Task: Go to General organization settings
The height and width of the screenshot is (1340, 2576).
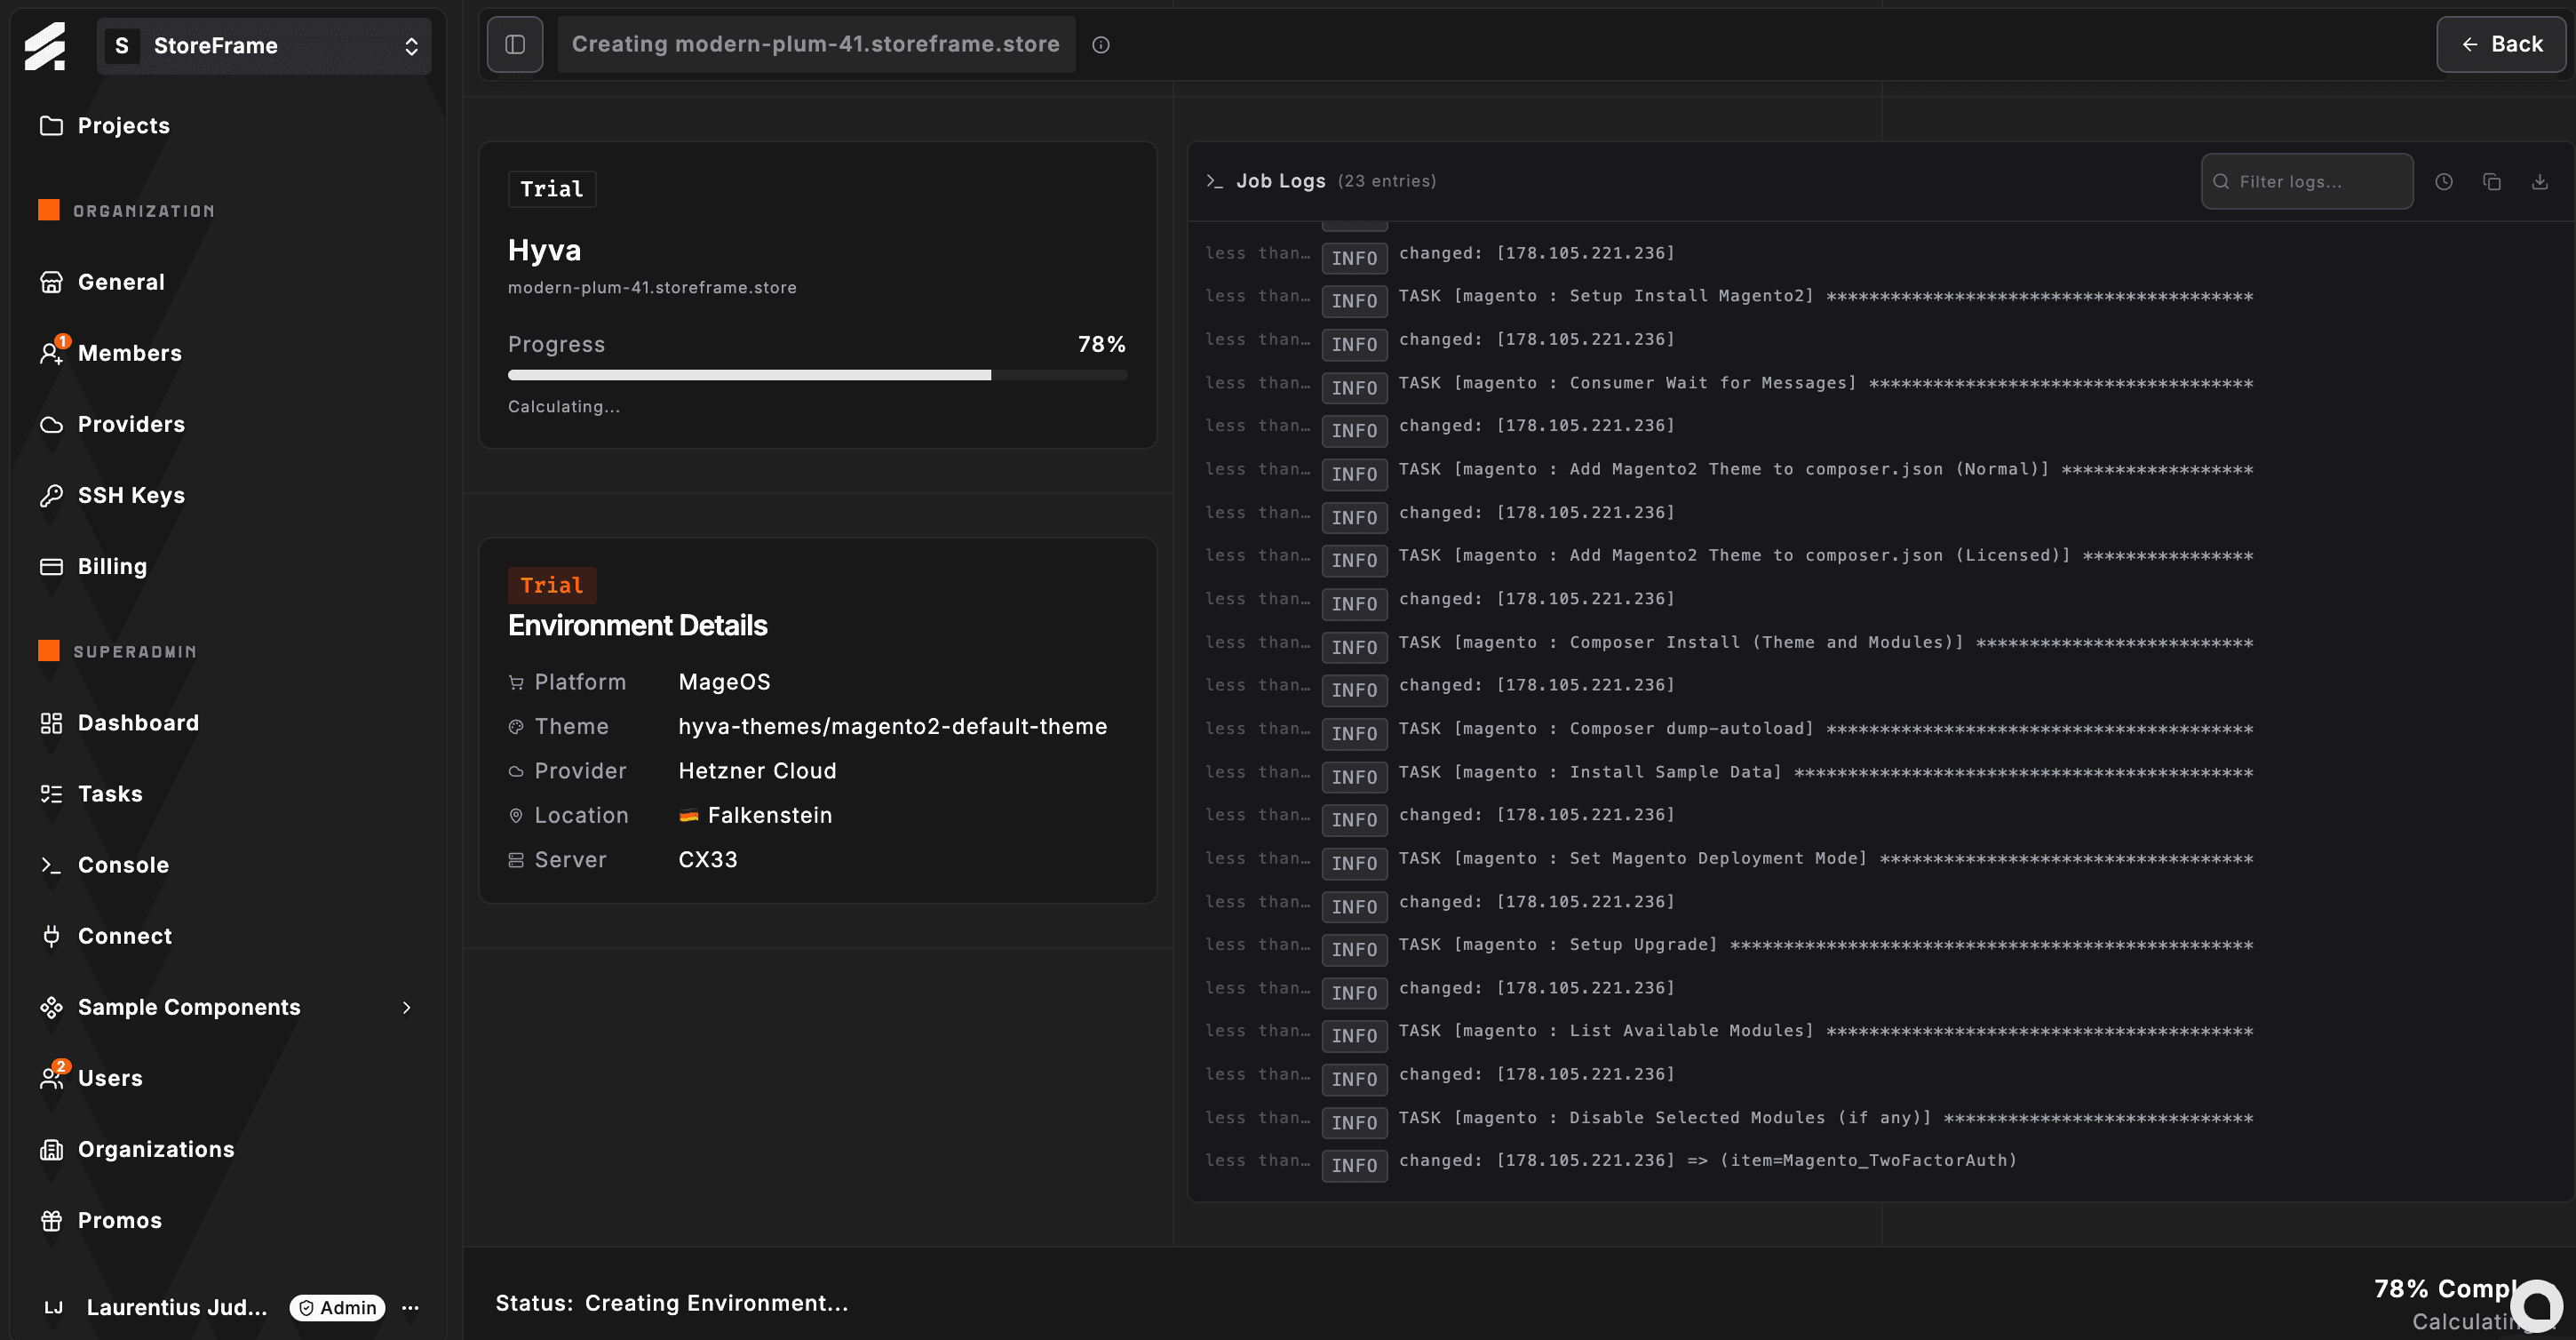Action: coord(121,282)
